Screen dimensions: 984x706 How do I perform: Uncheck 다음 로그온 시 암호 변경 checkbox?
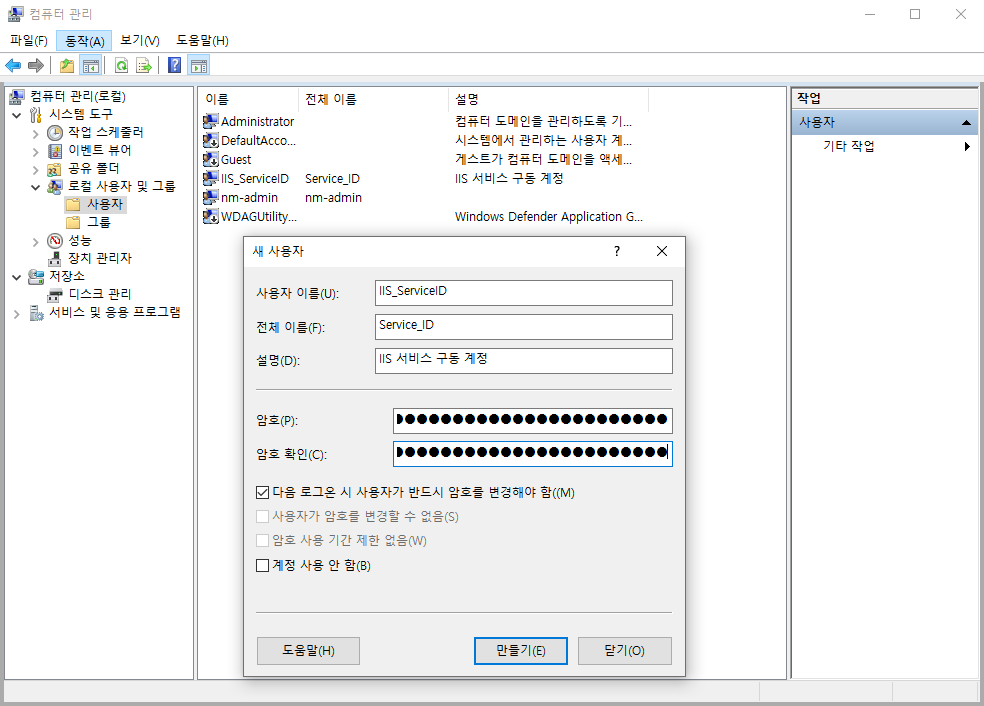[262, 493]
